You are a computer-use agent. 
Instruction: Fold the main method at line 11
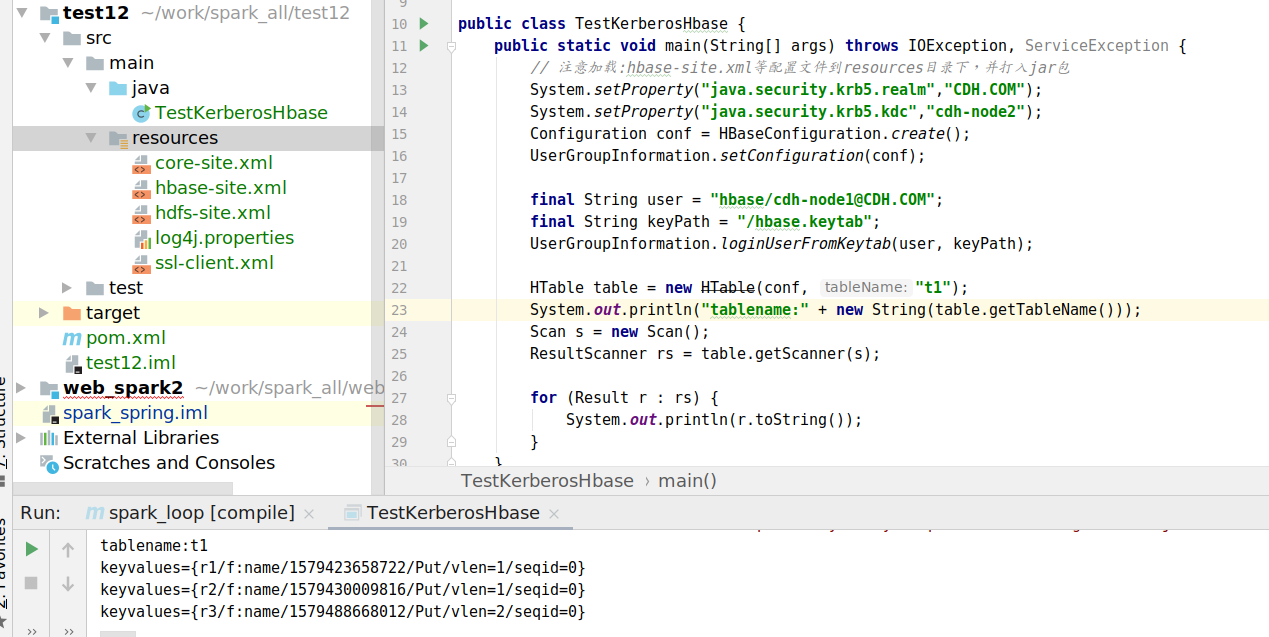(451, 46)
